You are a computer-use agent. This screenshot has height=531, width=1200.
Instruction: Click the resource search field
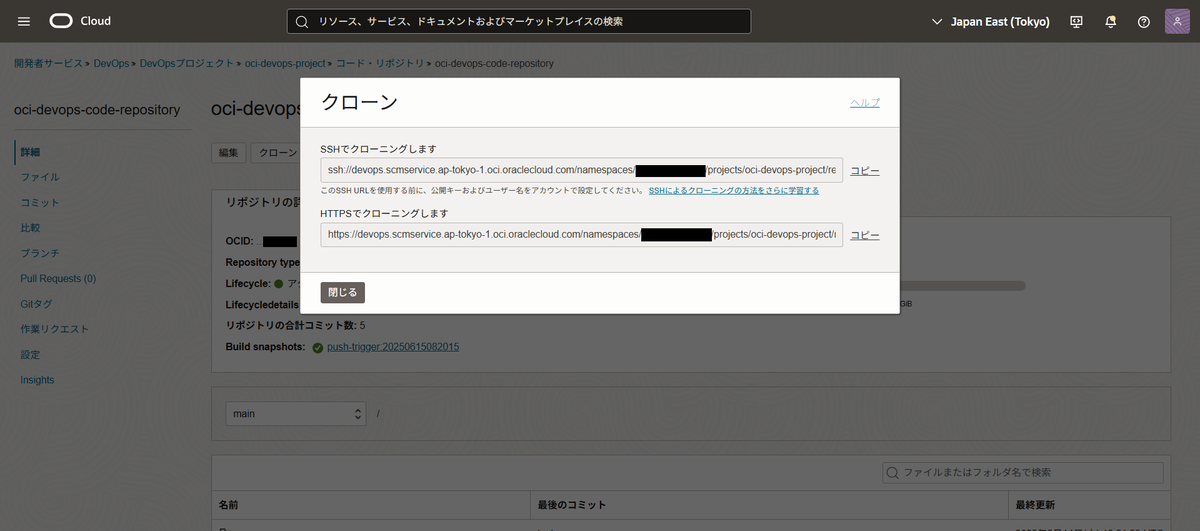(519, 21)
